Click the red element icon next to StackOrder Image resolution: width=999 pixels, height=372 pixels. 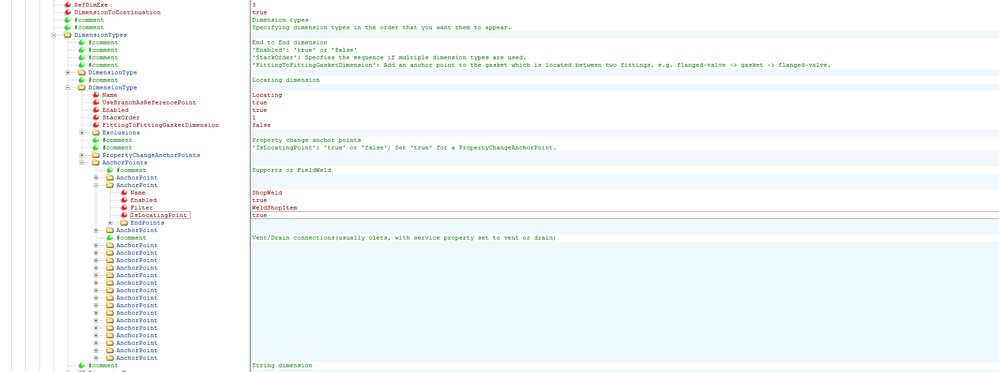click(96, 118)
